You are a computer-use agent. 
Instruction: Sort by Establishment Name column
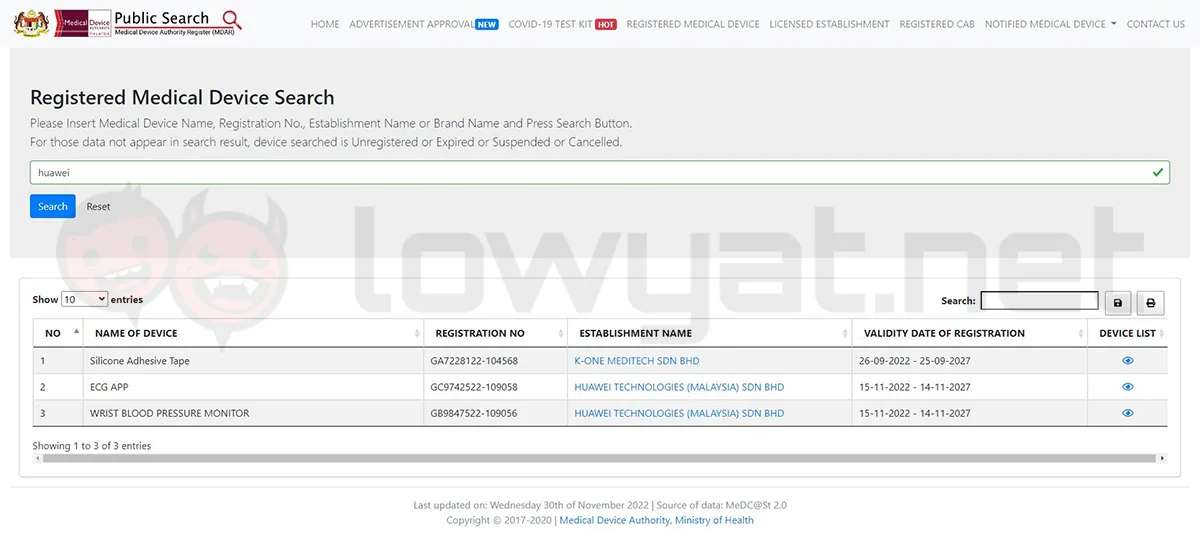(x=709, y=333)
